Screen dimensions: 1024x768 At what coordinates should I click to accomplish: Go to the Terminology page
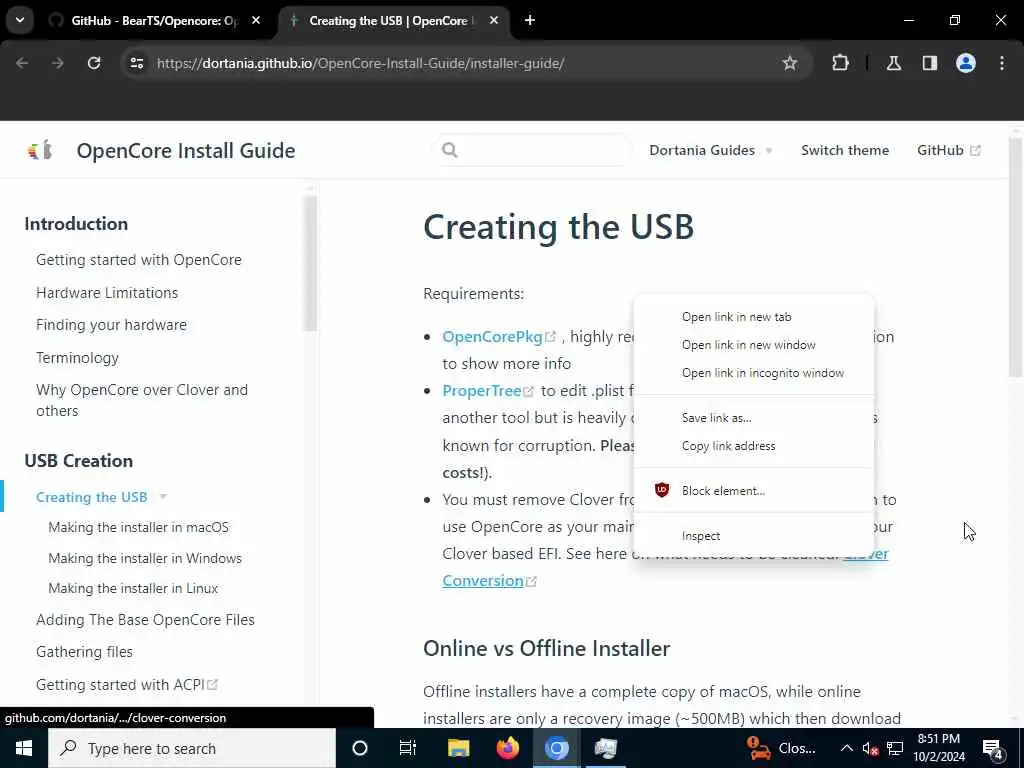77,358
